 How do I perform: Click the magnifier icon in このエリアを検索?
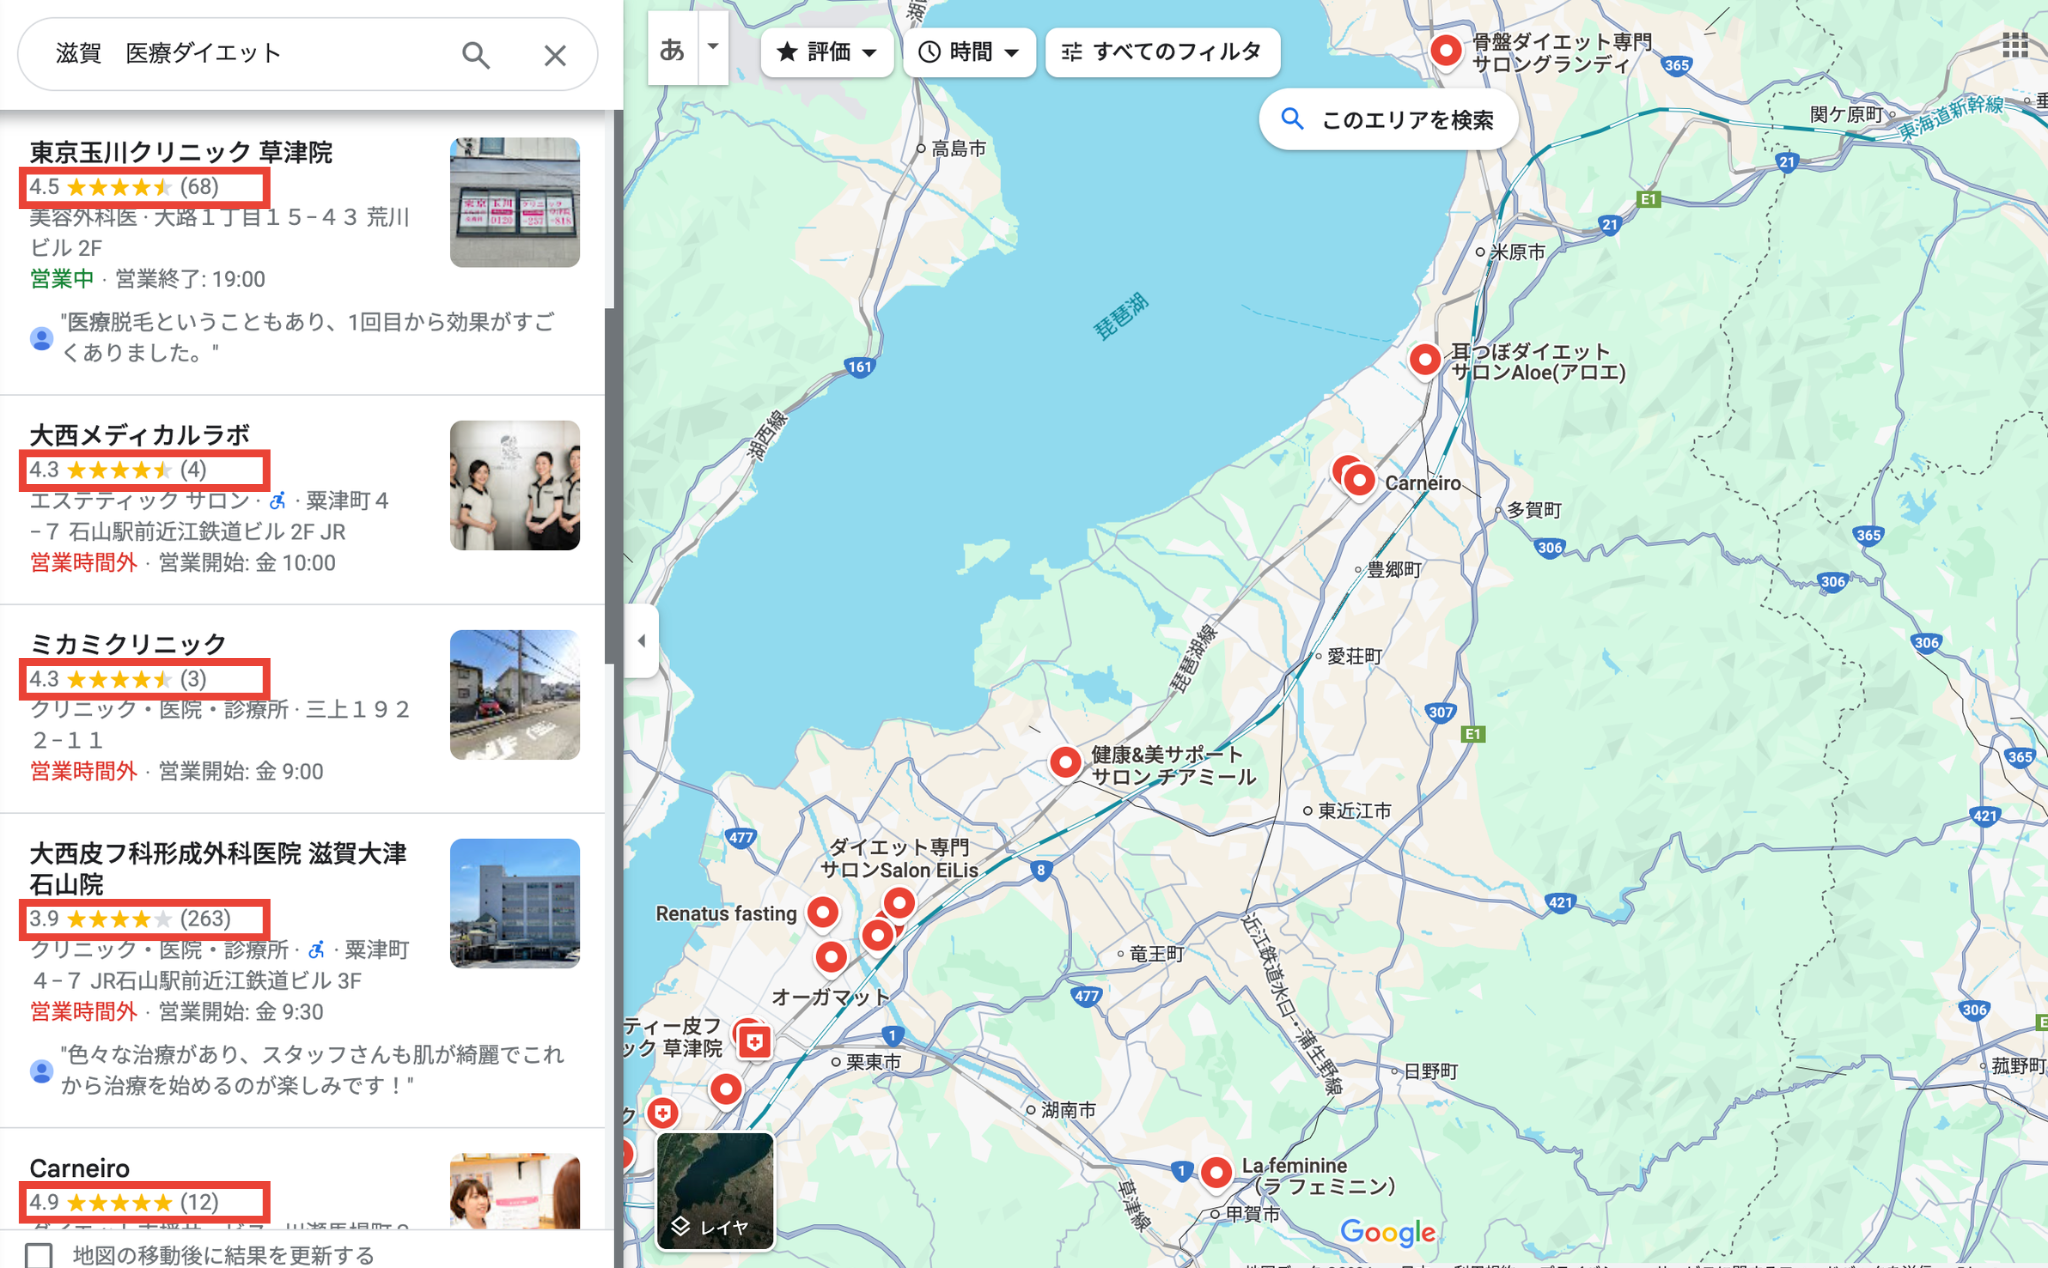[x=1293, y=120]
